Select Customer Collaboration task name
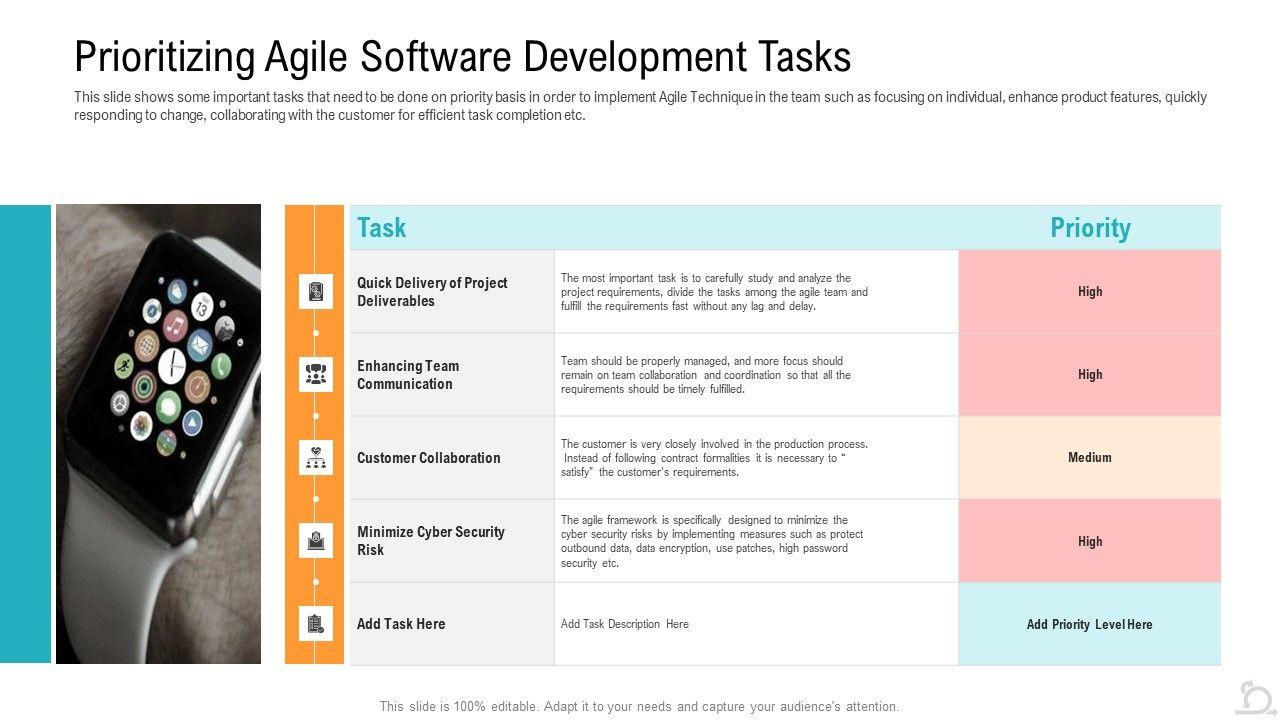The height and width of the screenshot is (720, 1280). [428, 458]
